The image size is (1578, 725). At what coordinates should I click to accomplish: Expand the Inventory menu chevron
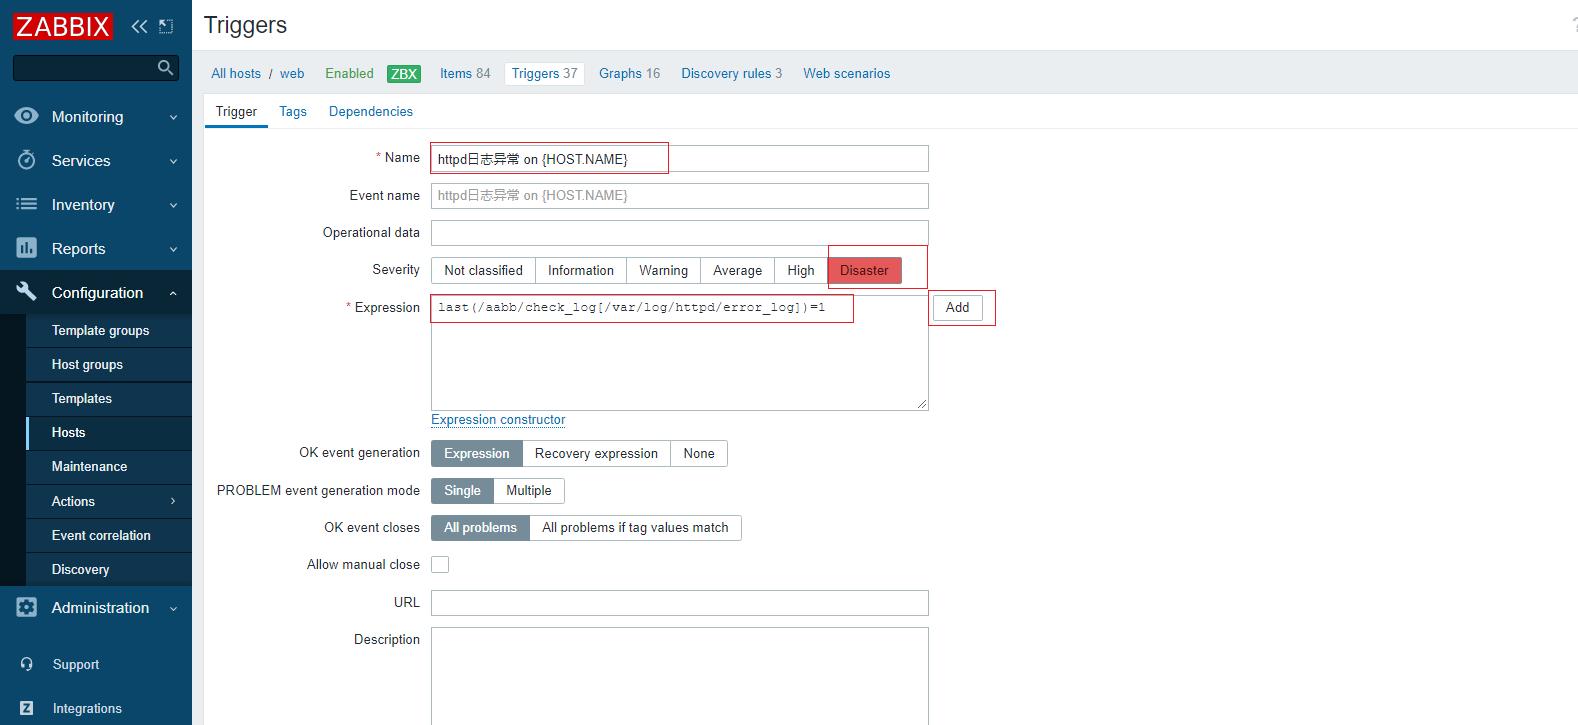pyautogui.click(x=173, y=205)
